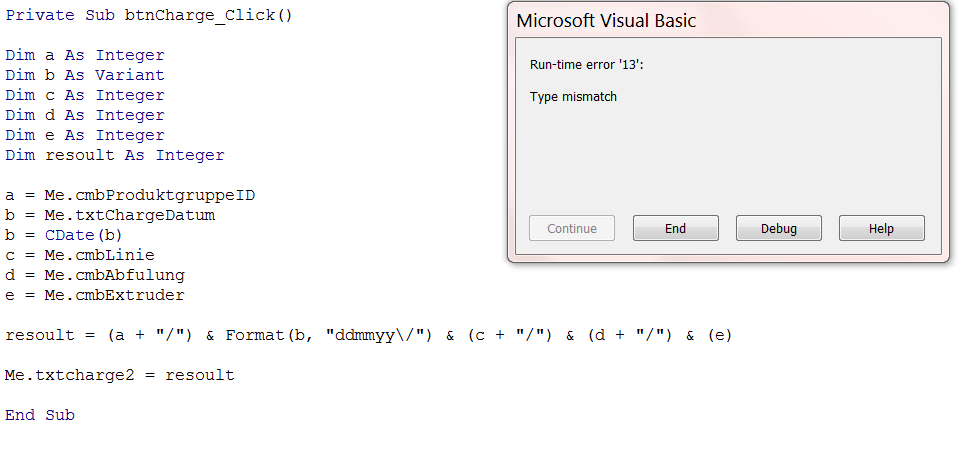Click the 'Dim b As Variant' line
971x464 pixels.
click(x=85, y=75)
